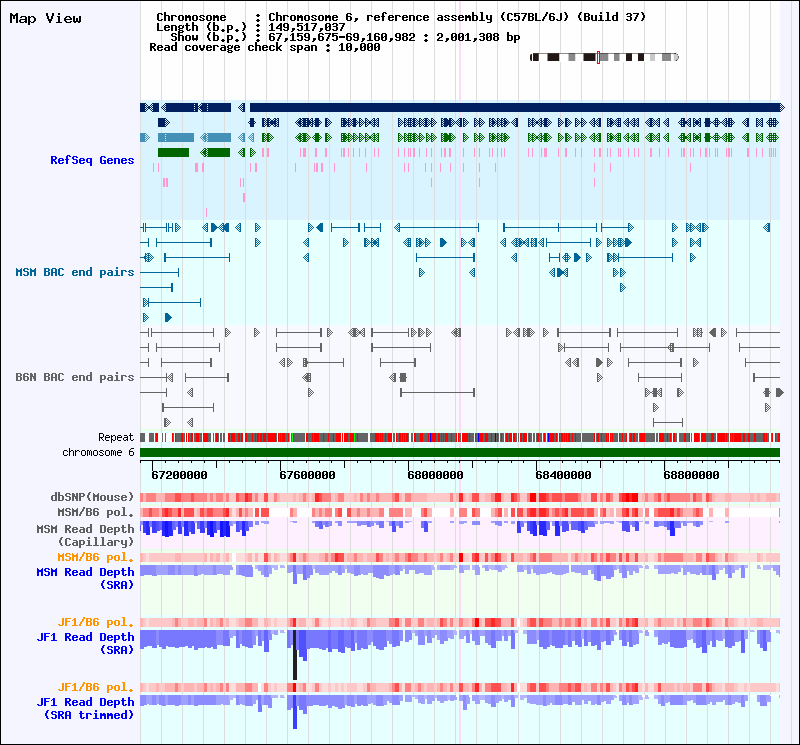The width and height of the screenshot is (800, 745).
Task: Click the long dark-blue RefSeq gene bar
Action: [x=516, y=107]
